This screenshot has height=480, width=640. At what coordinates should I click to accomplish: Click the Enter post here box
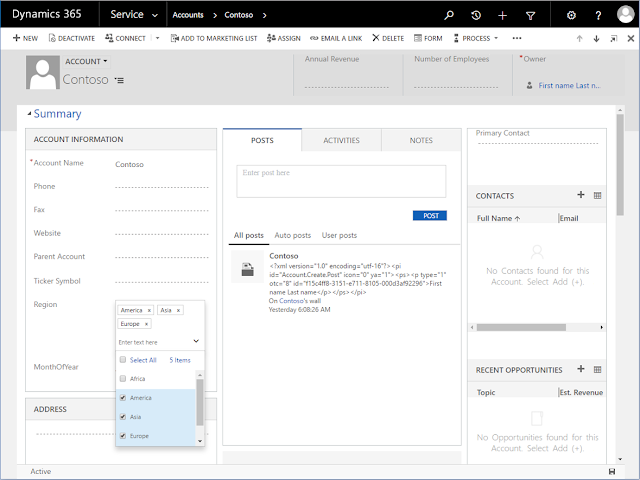(341, 181)
